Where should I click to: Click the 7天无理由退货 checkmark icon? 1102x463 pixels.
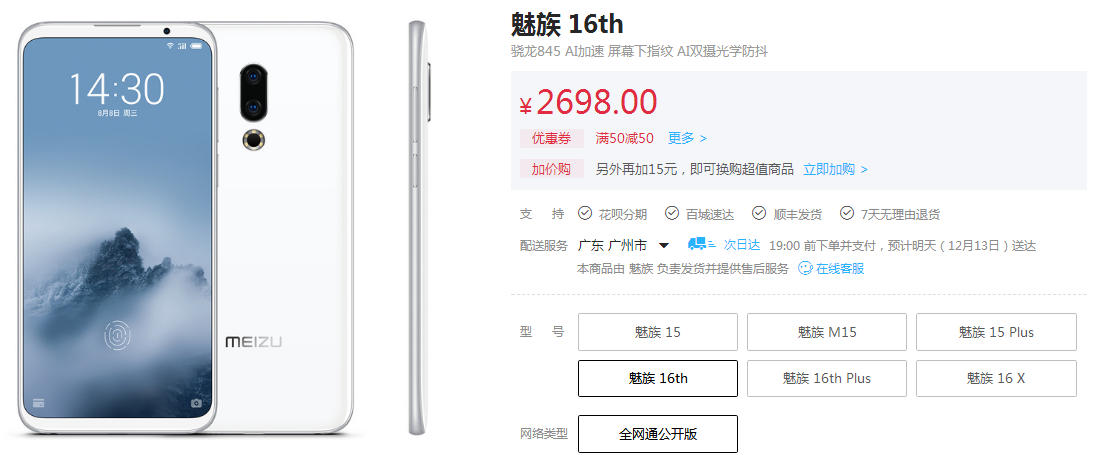click(848, 214)
